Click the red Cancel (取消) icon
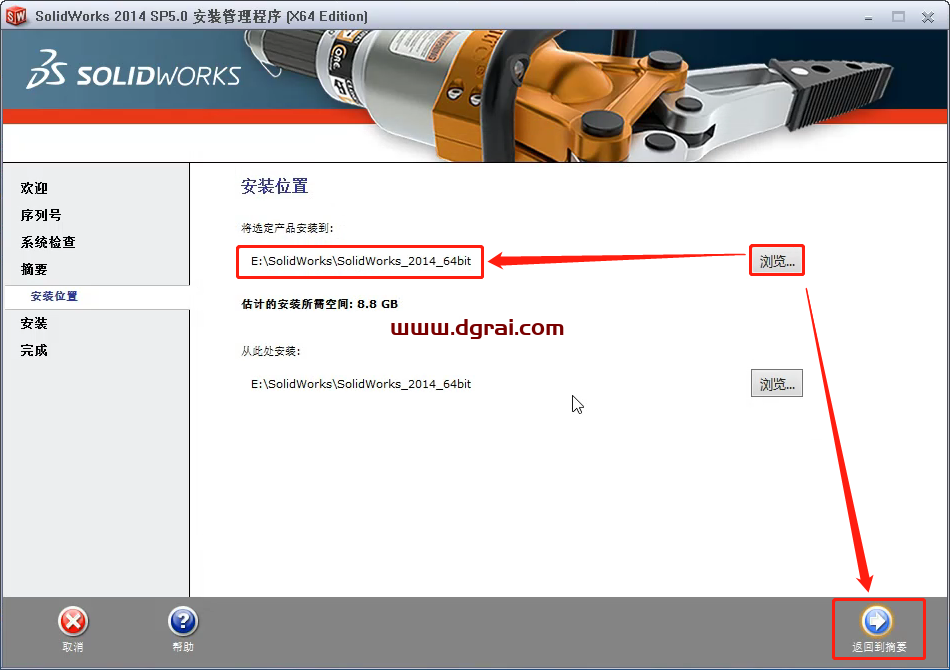Screen dimensions: 950x670 tap(73, 622)
